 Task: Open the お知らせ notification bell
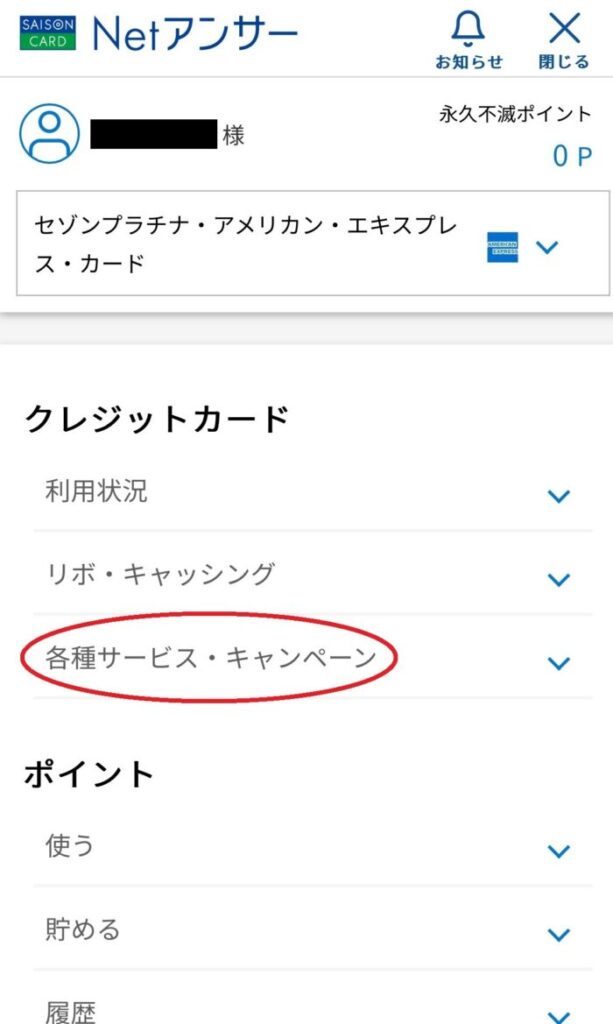point(469,40)
